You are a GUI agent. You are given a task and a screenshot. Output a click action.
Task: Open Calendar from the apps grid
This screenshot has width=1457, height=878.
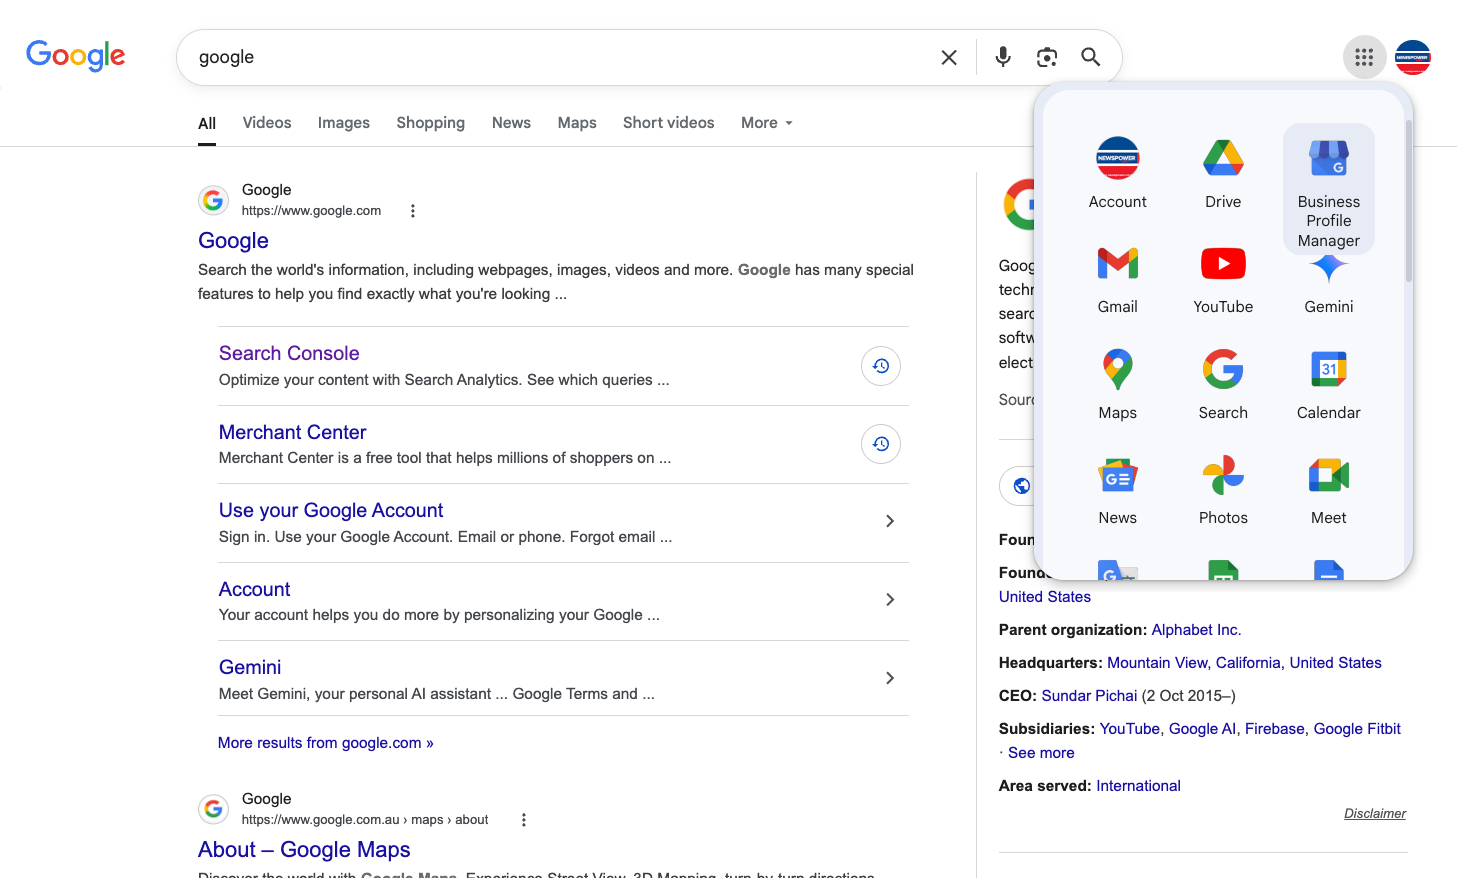(x=1328, y=385)
